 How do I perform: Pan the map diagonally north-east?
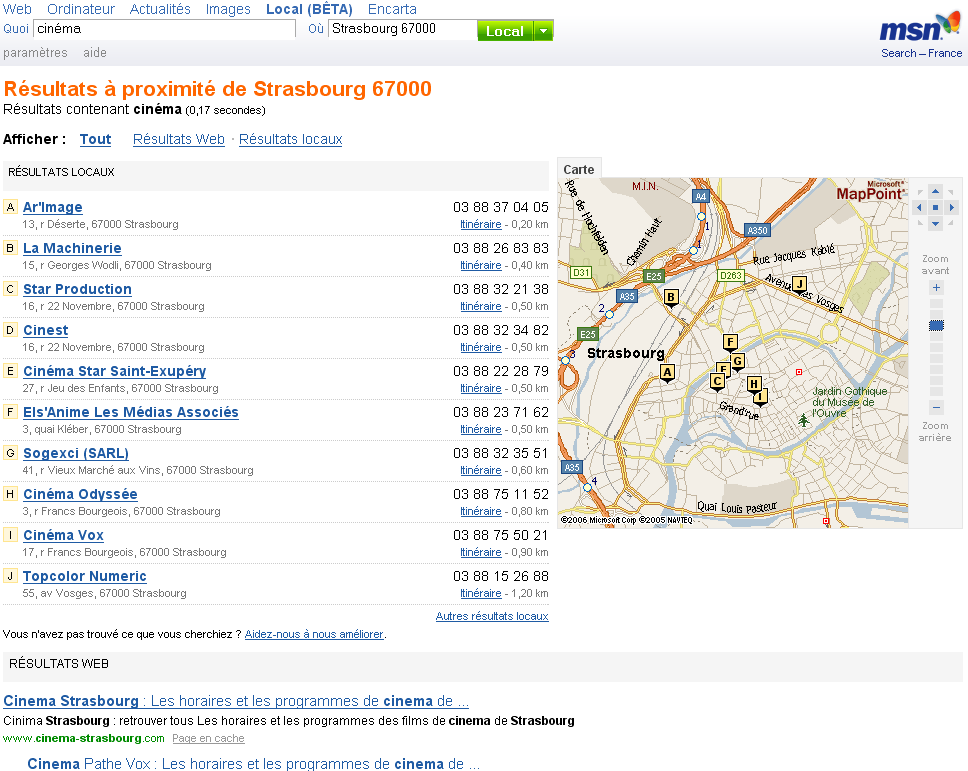951,192
